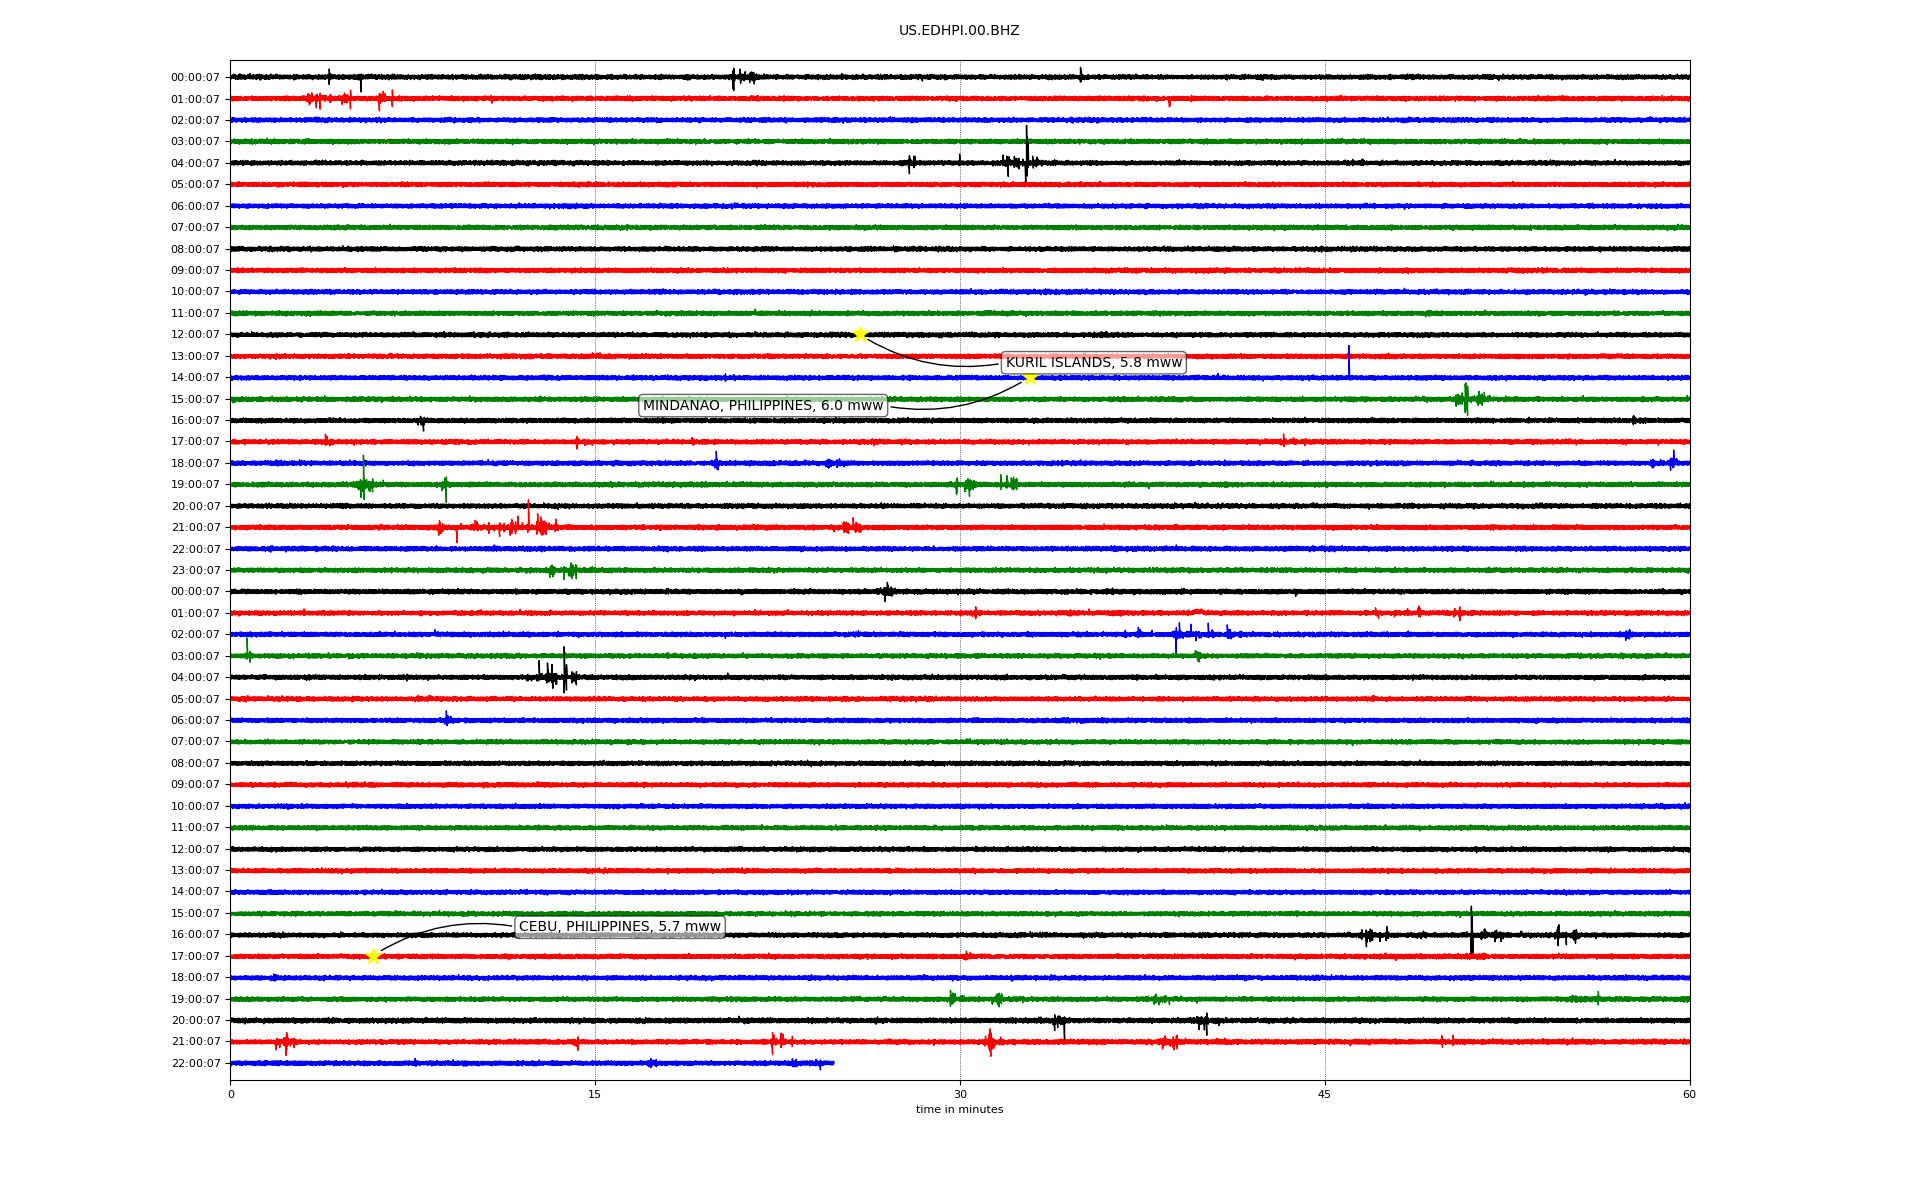Click the x-axis tick label 30
1920x1200 pixels.
click(960, 1094)
